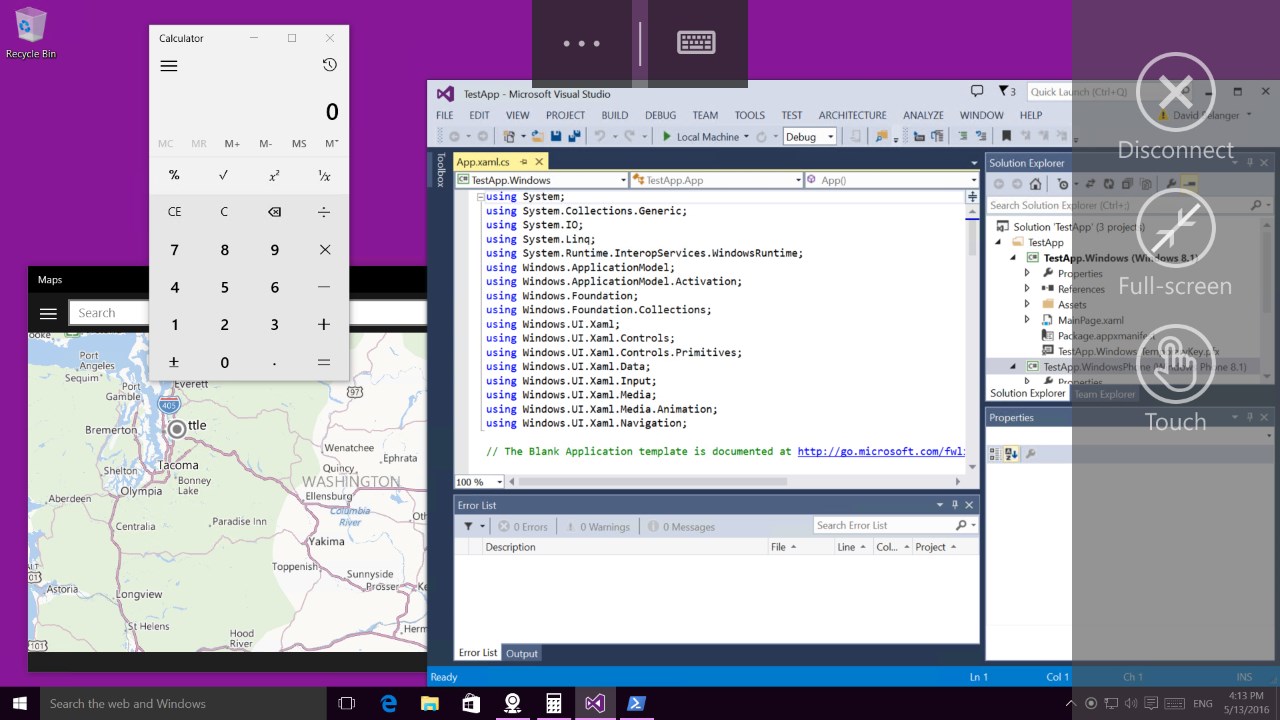Image resolution: width=1280 pixels, height=720 pixels.
Task: Toggle Auto Hide pin on Error List panel
Action: click(954, 505)
